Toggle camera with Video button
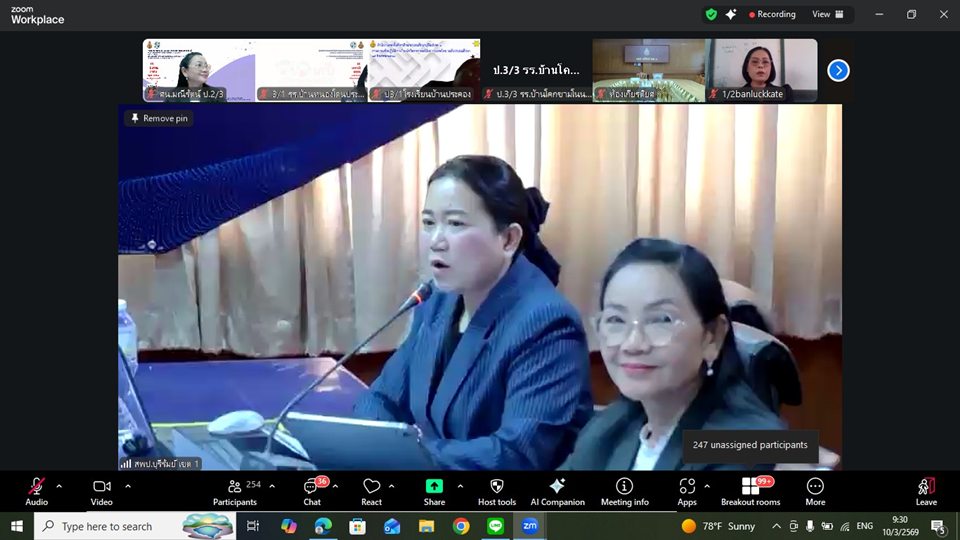 (x=102, y=491)
